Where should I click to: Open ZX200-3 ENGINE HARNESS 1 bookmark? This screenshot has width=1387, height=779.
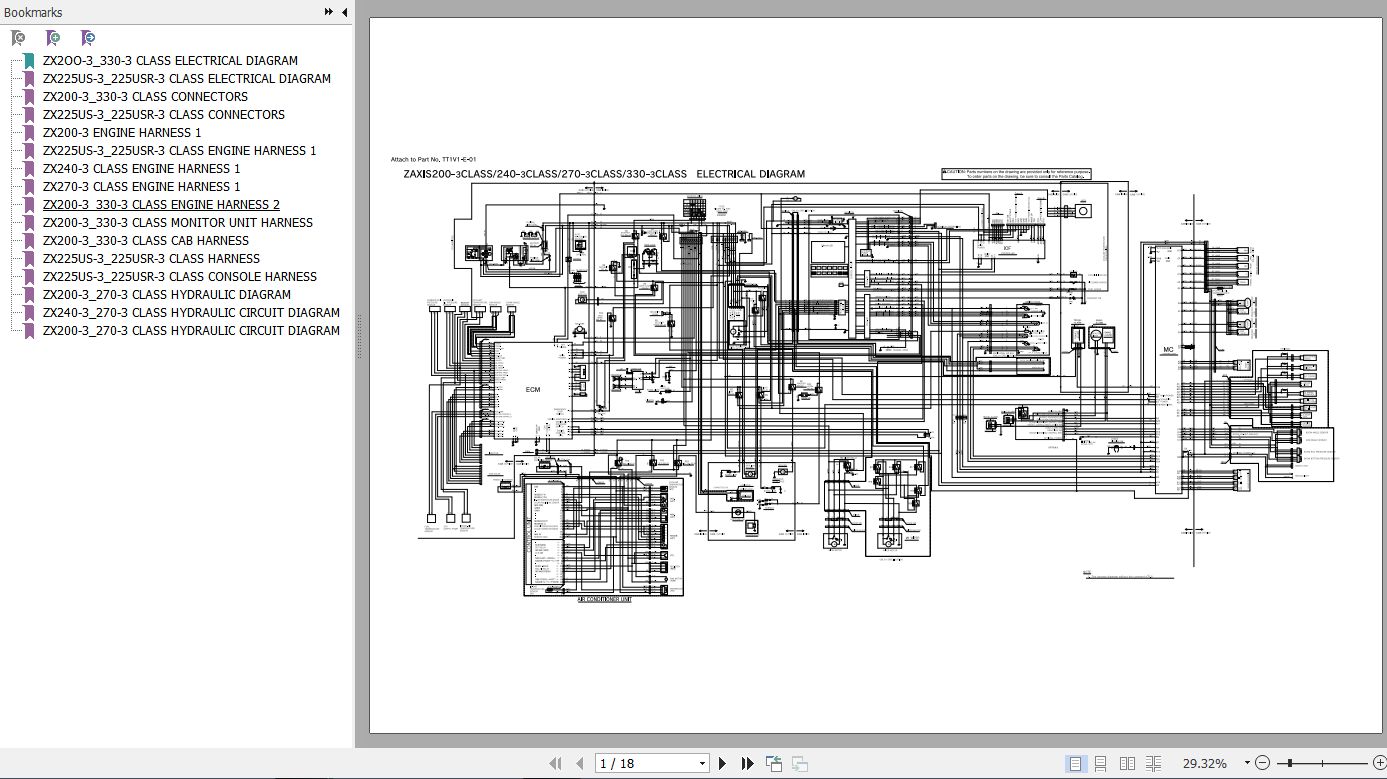pyautogui.click(x=122, y=132)
